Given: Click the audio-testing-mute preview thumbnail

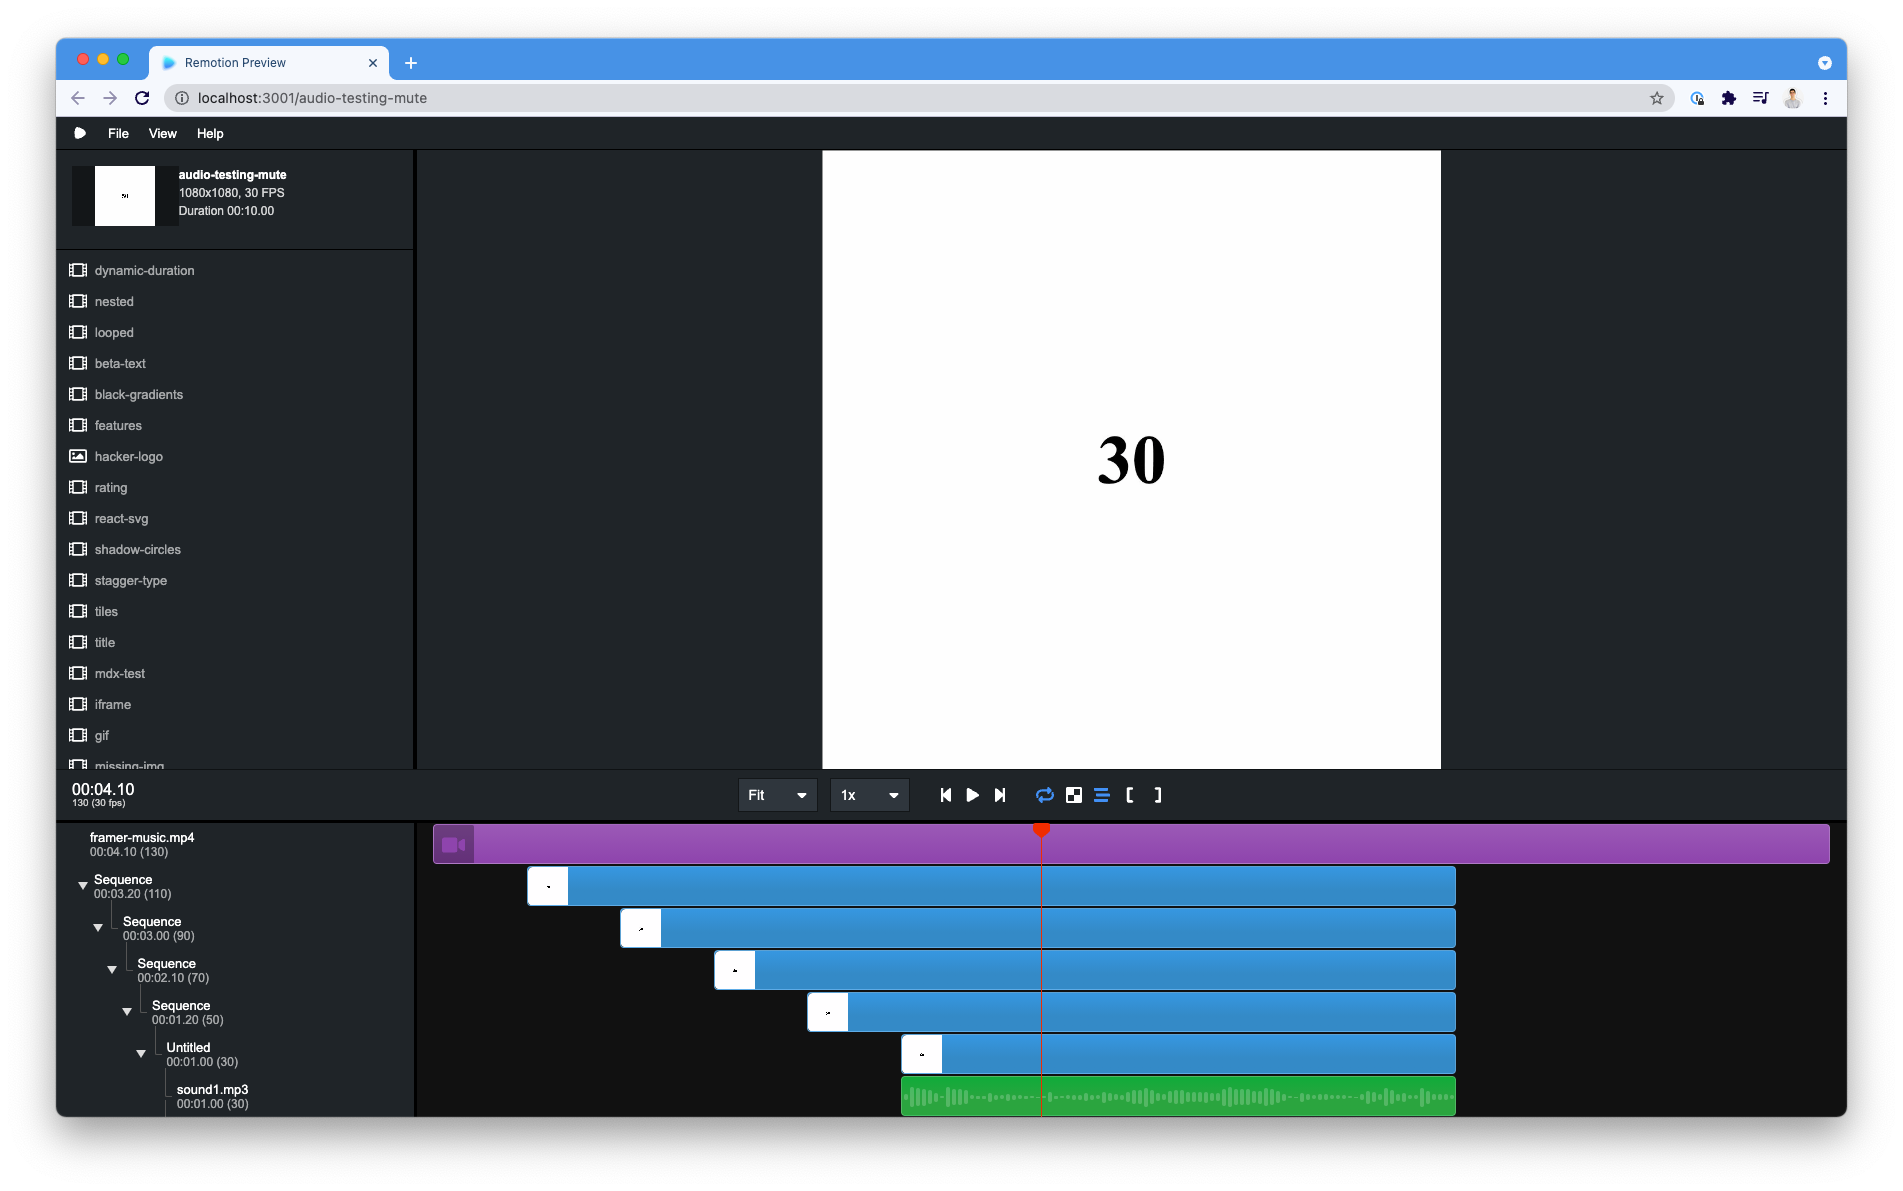Looking at the screenshot, I should (x=124, y=196).
